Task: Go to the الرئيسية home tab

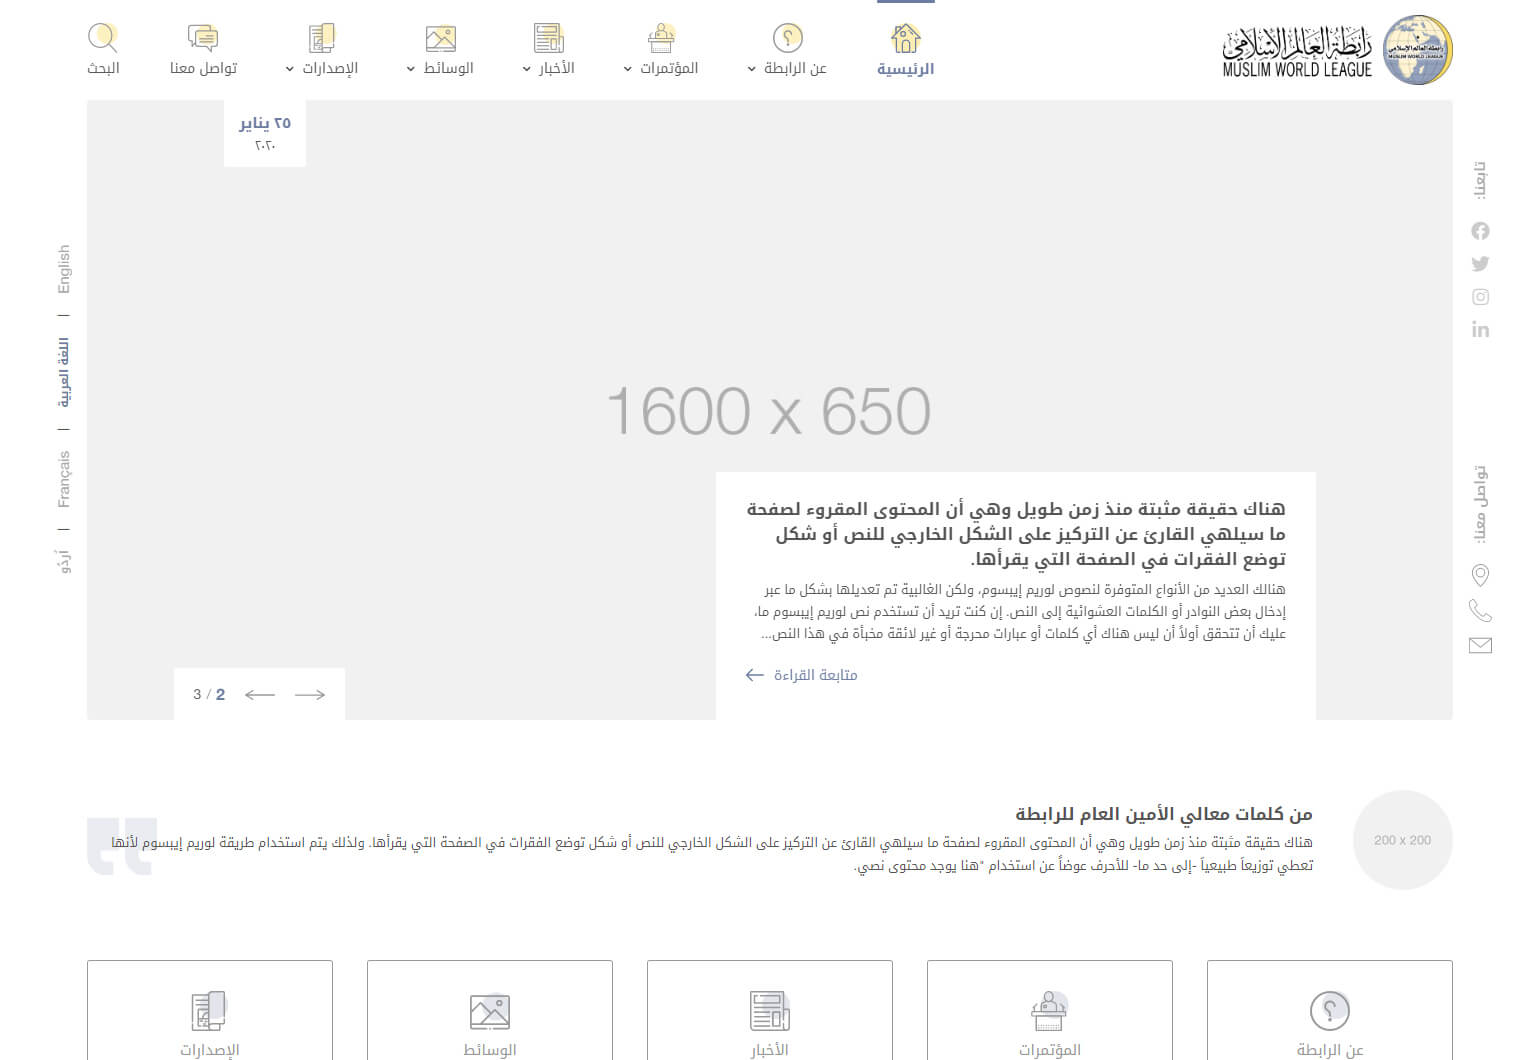Action: 905,50
